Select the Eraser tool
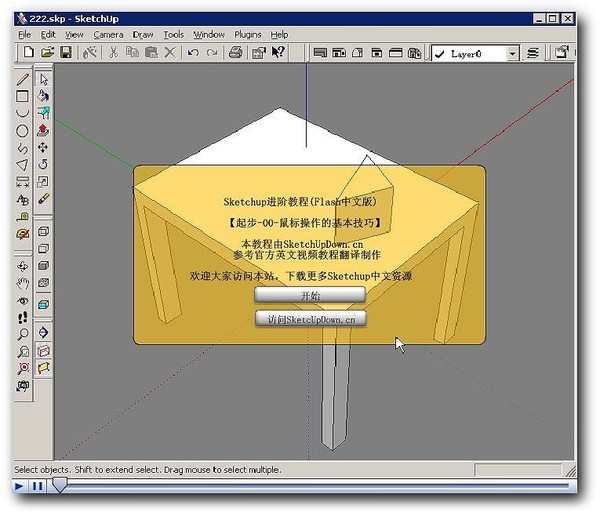This screenshot has height=516, width=600. pyautogui.click(x=43, y=199)
